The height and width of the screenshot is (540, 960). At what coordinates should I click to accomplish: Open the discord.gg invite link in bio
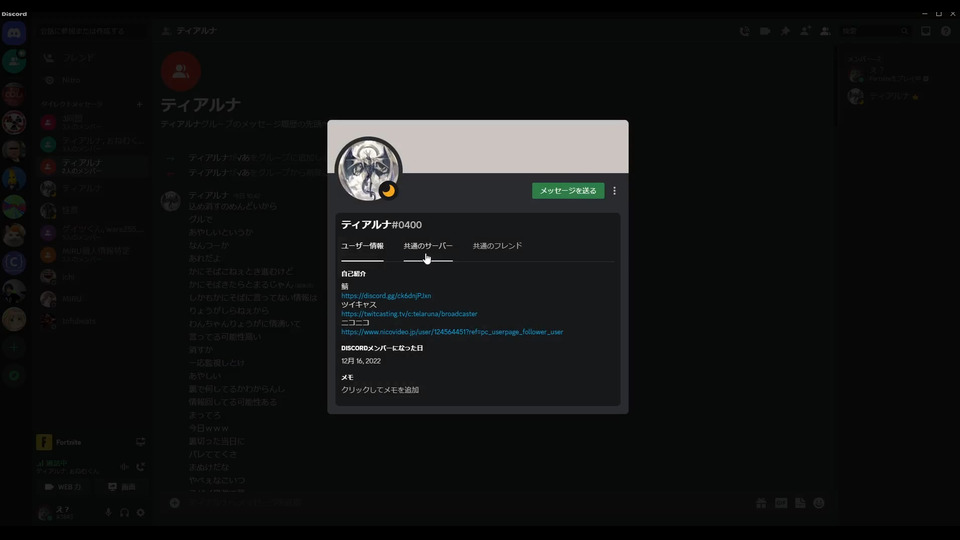click(x=386, y=296)
